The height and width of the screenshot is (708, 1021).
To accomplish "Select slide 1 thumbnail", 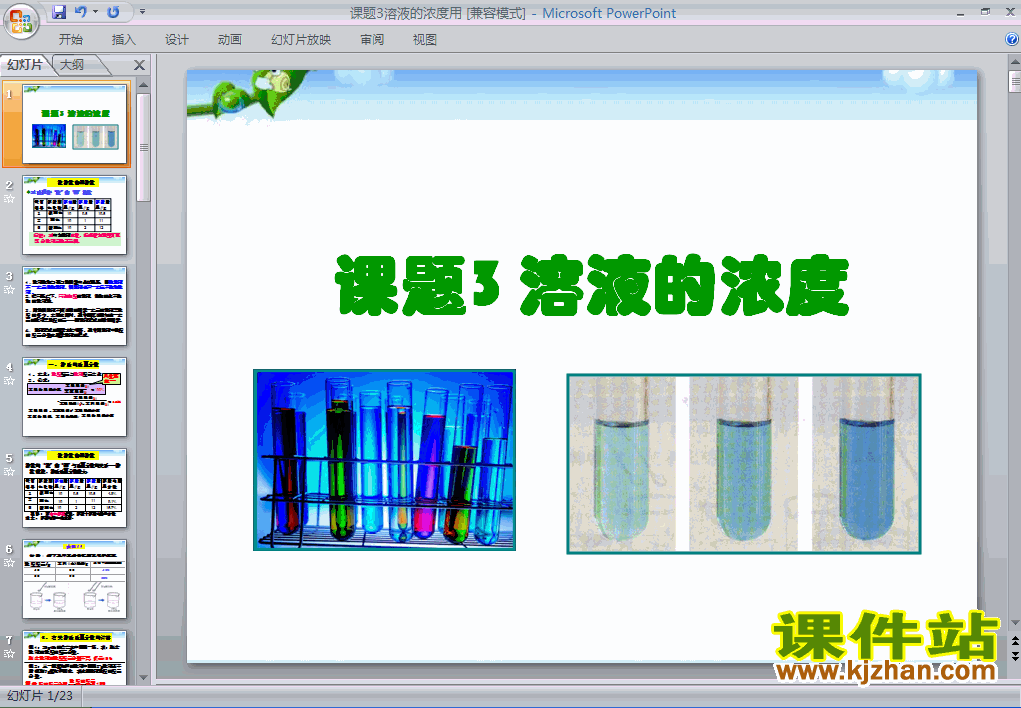I will (x=74, y=124).
